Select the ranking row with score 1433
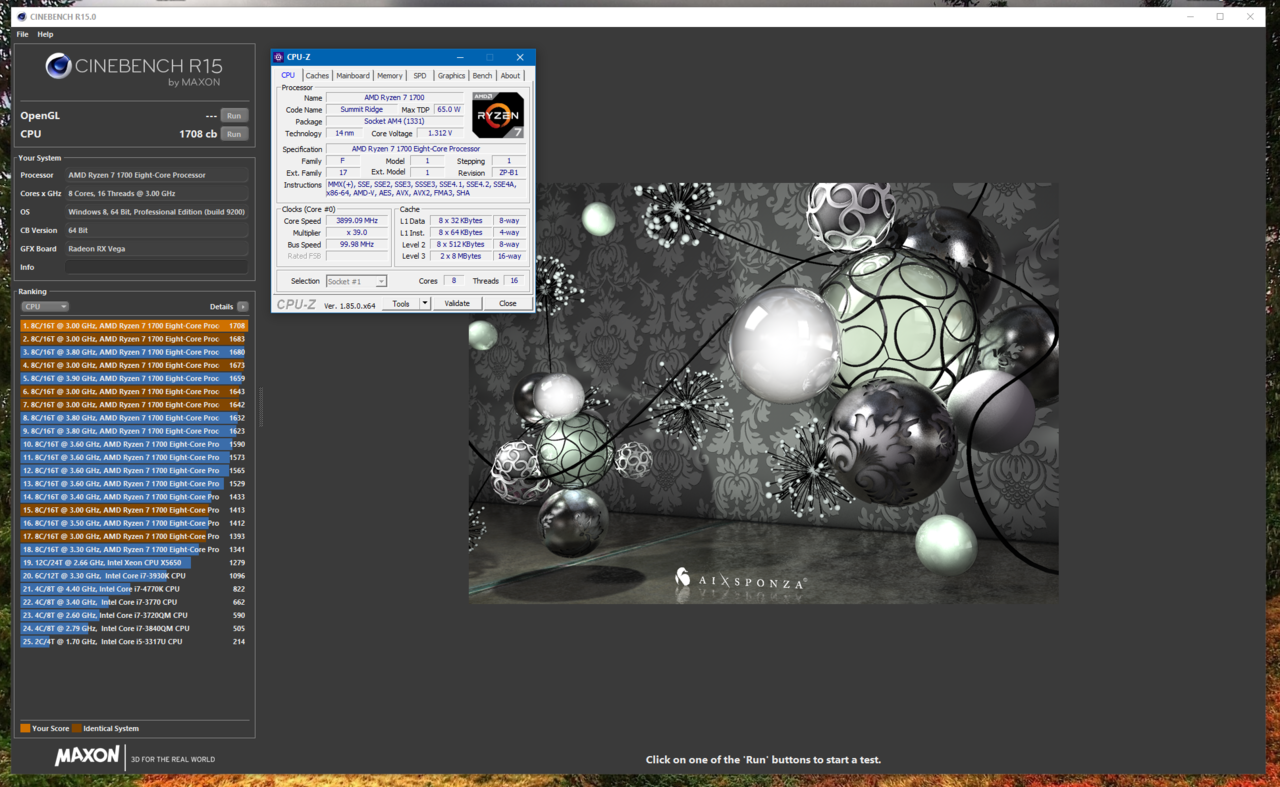This screenshot has width=1280, height=787. click(134, 497)
